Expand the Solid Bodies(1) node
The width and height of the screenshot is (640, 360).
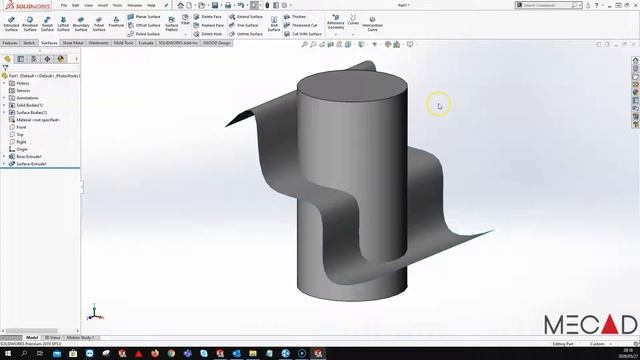coord(4,105)
